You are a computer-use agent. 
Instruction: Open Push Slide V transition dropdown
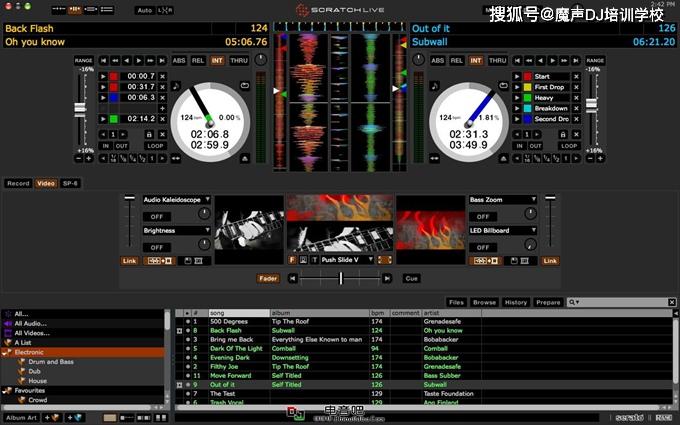pyautogui.click(x=370, y=260)
